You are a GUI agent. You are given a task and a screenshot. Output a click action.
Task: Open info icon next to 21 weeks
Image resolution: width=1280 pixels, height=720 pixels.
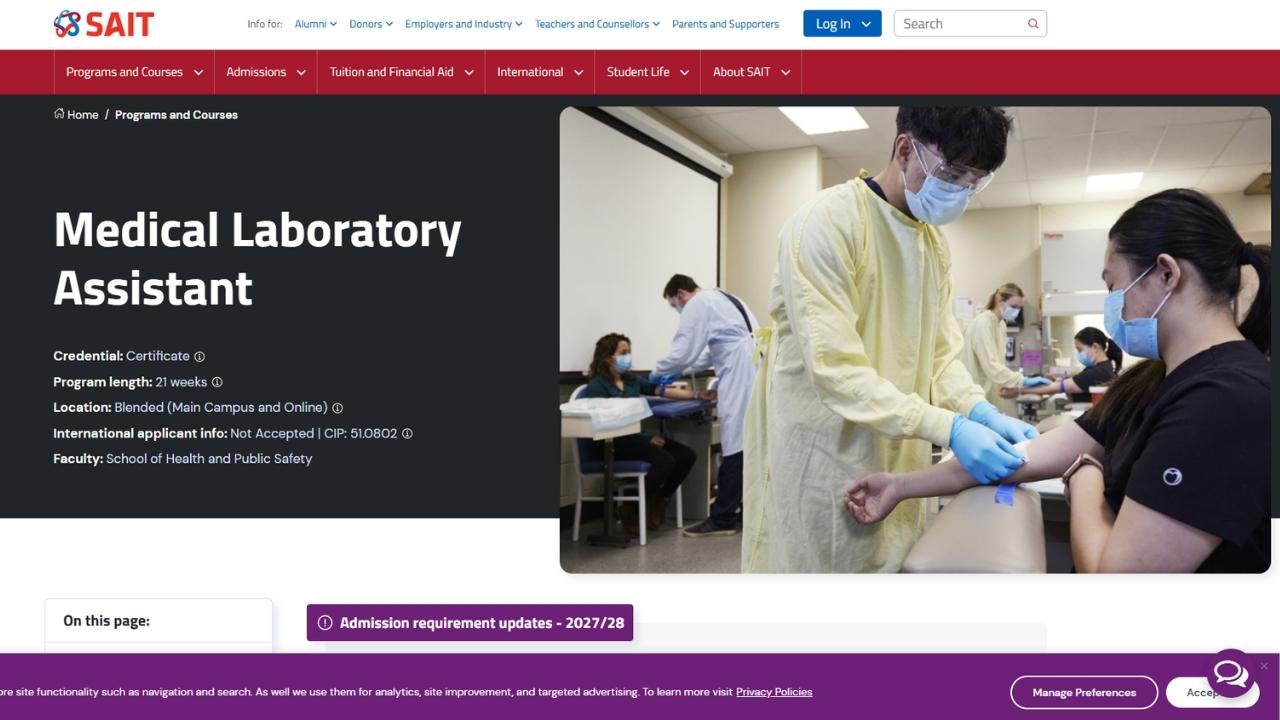217,382
